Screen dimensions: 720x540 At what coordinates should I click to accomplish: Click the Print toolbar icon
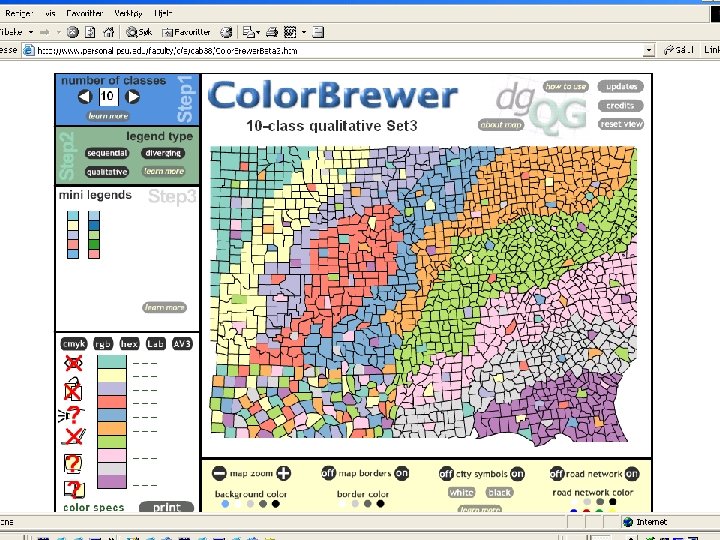coord(272,32)
